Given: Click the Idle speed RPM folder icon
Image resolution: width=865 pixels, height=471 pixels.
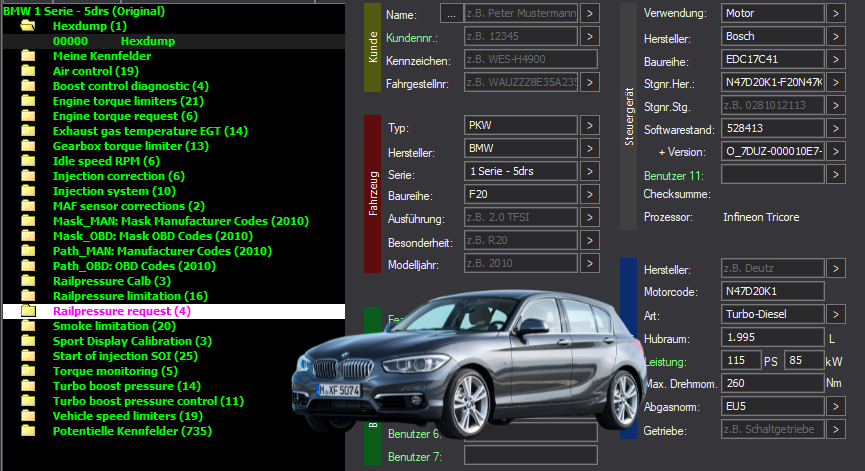Looking at the screenshot, I should coord(28,161).
